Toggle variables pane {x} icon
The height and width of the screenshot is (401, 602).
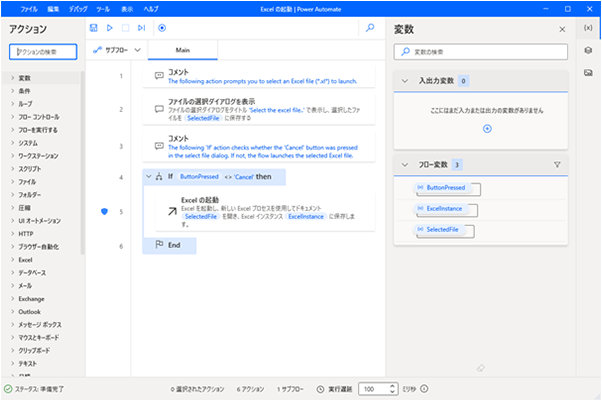coord(588,28)
